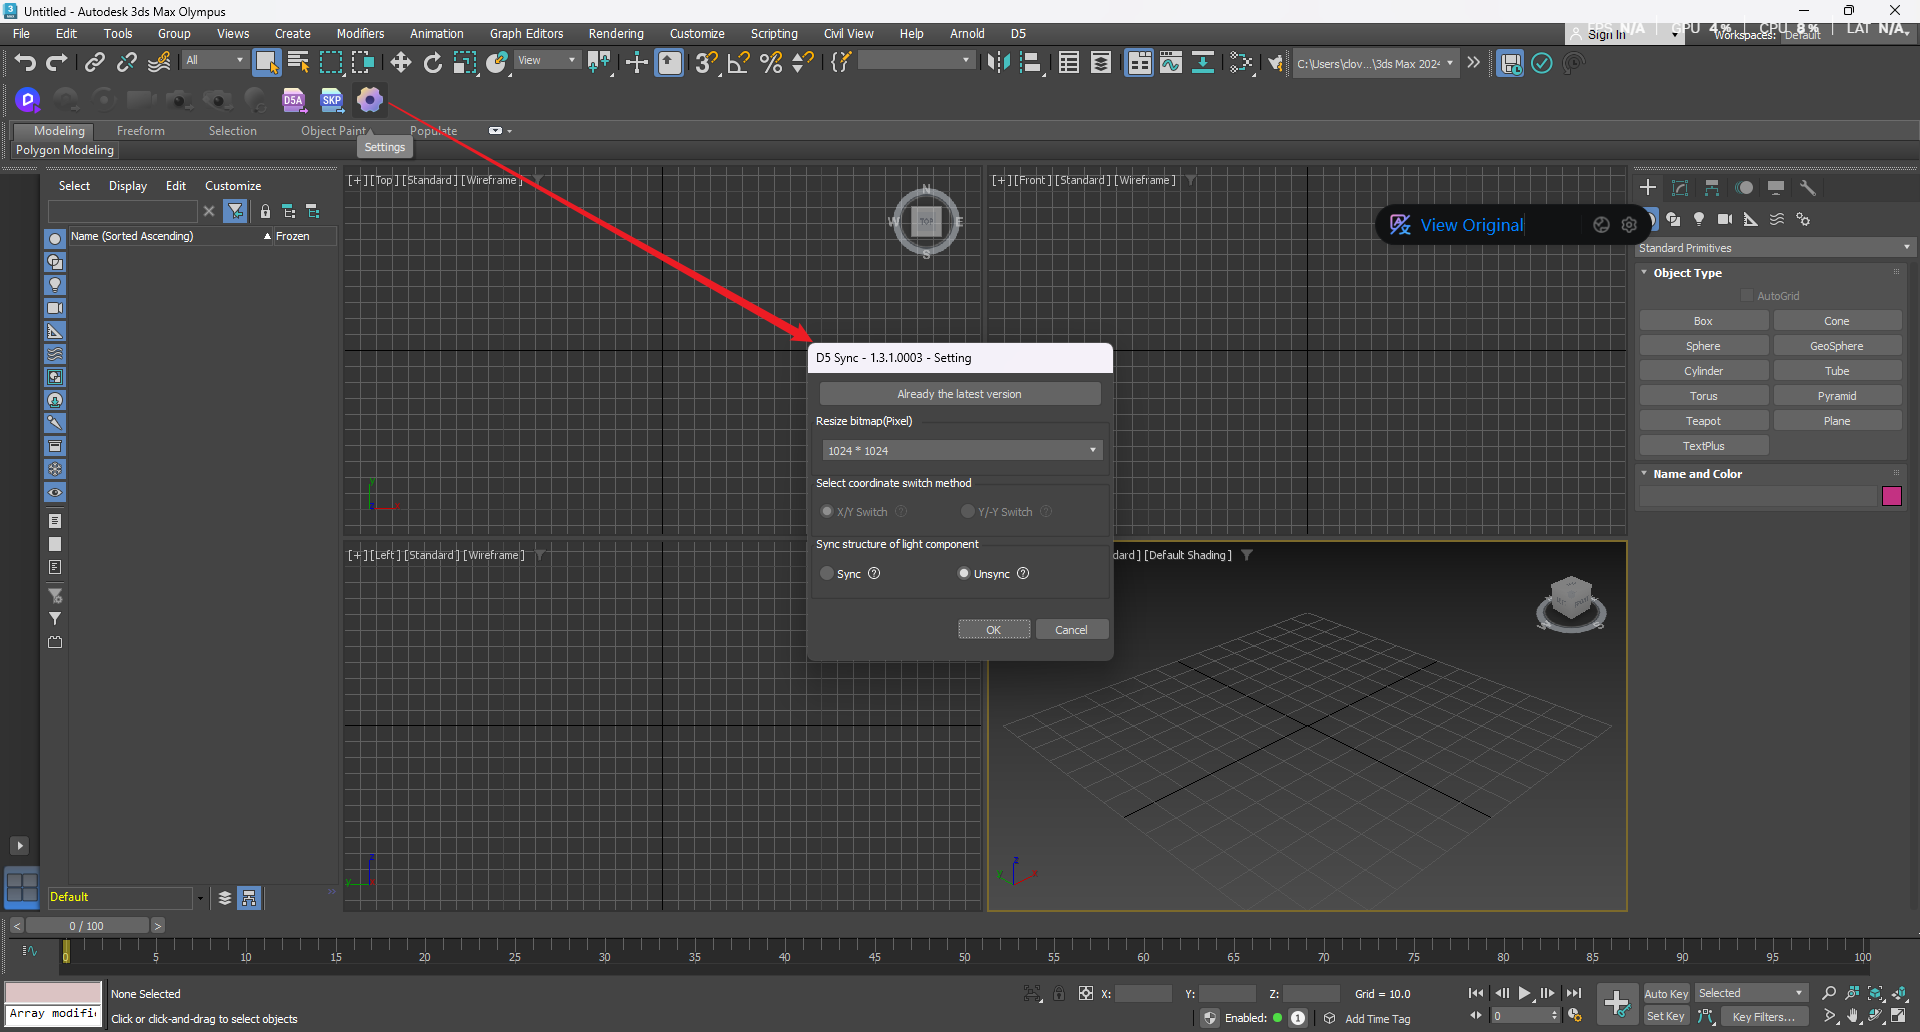Select the Unsync radio button

[964, 574]
